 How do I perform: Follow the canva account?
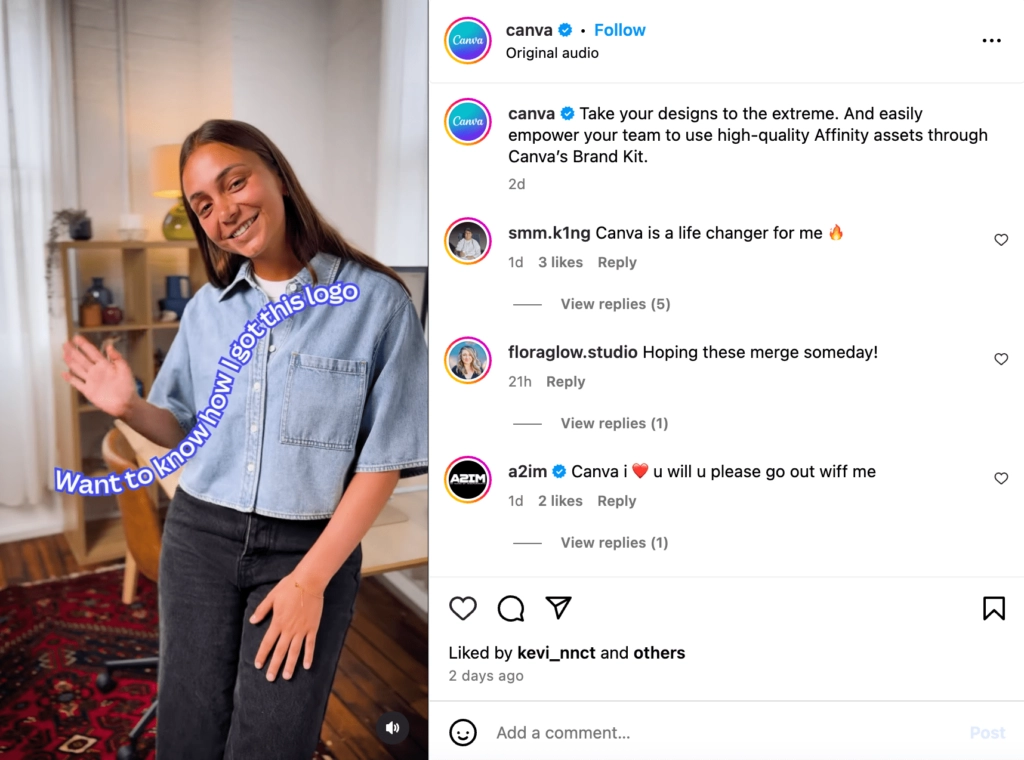click(x=620, y=30)
